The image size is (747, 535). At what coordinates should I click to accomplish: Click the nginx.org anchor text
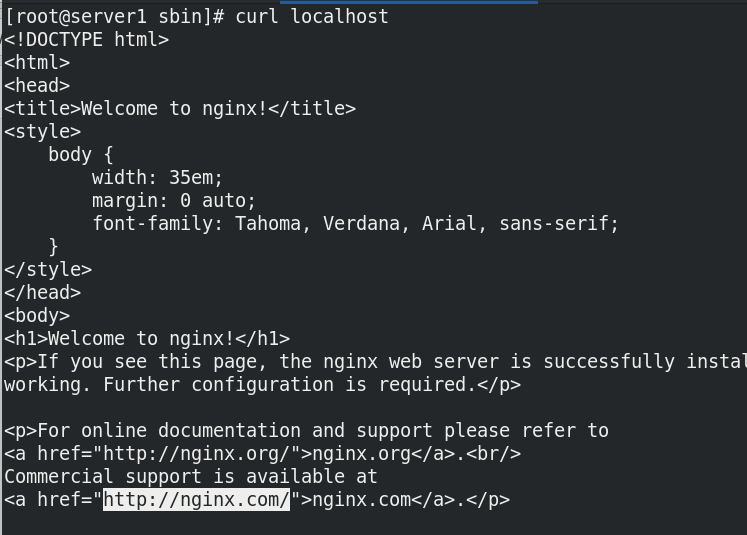point(362,454)
